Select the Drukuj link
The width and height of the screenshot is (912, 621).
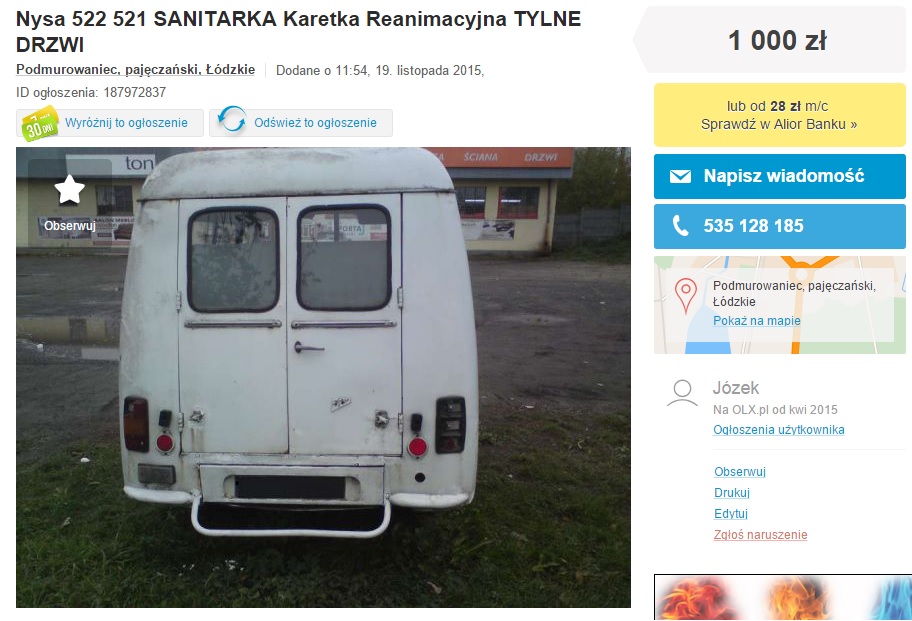tap(732, 492)
